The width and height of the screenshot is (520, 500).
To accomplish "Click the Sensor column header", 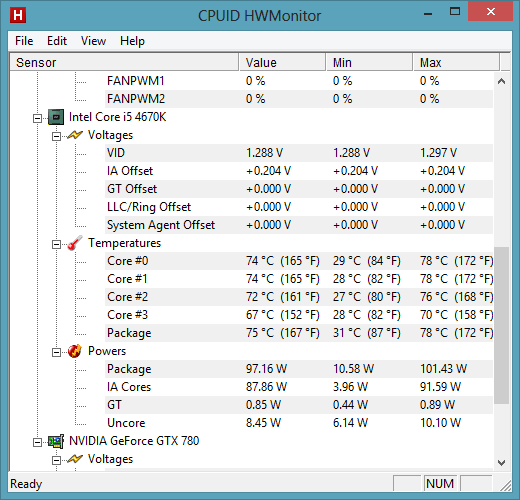I will pos(124,62).
